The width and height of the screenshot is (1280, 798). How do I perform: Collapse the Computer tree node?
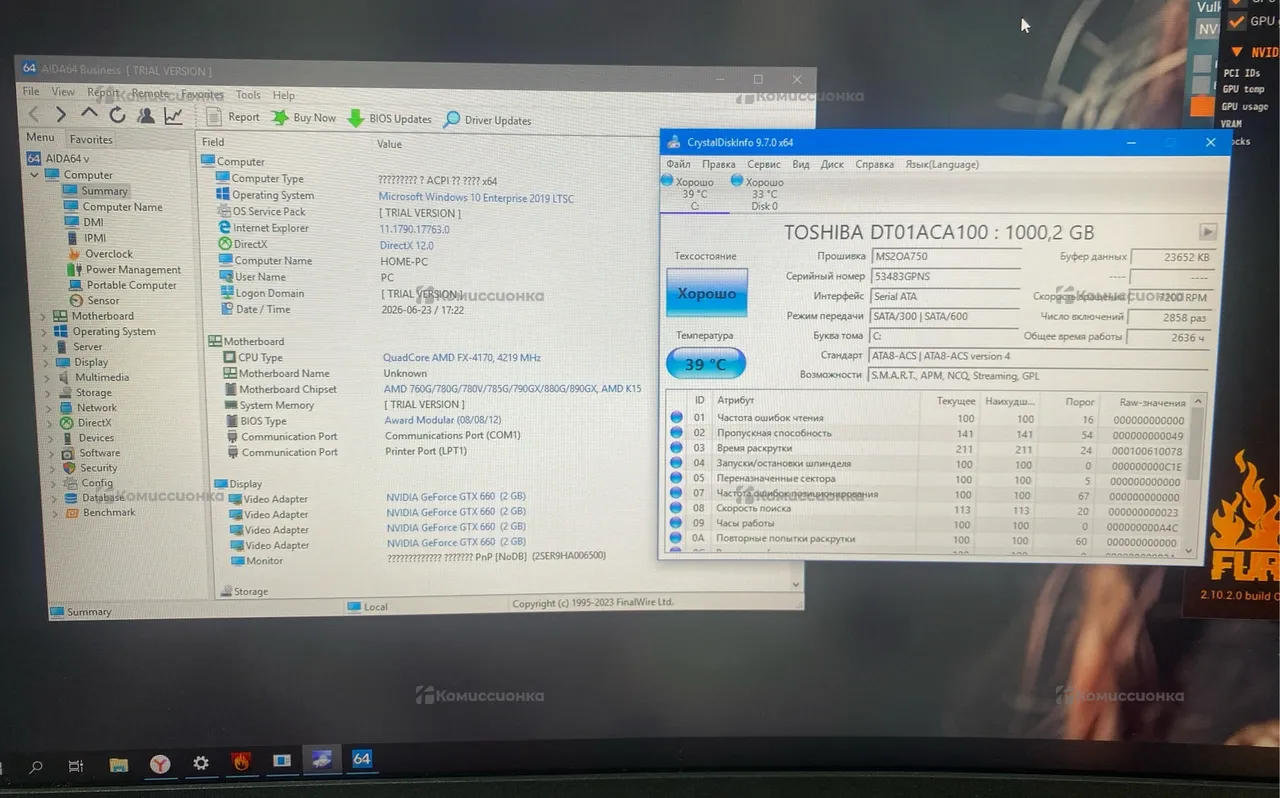(x=34, y=175)
